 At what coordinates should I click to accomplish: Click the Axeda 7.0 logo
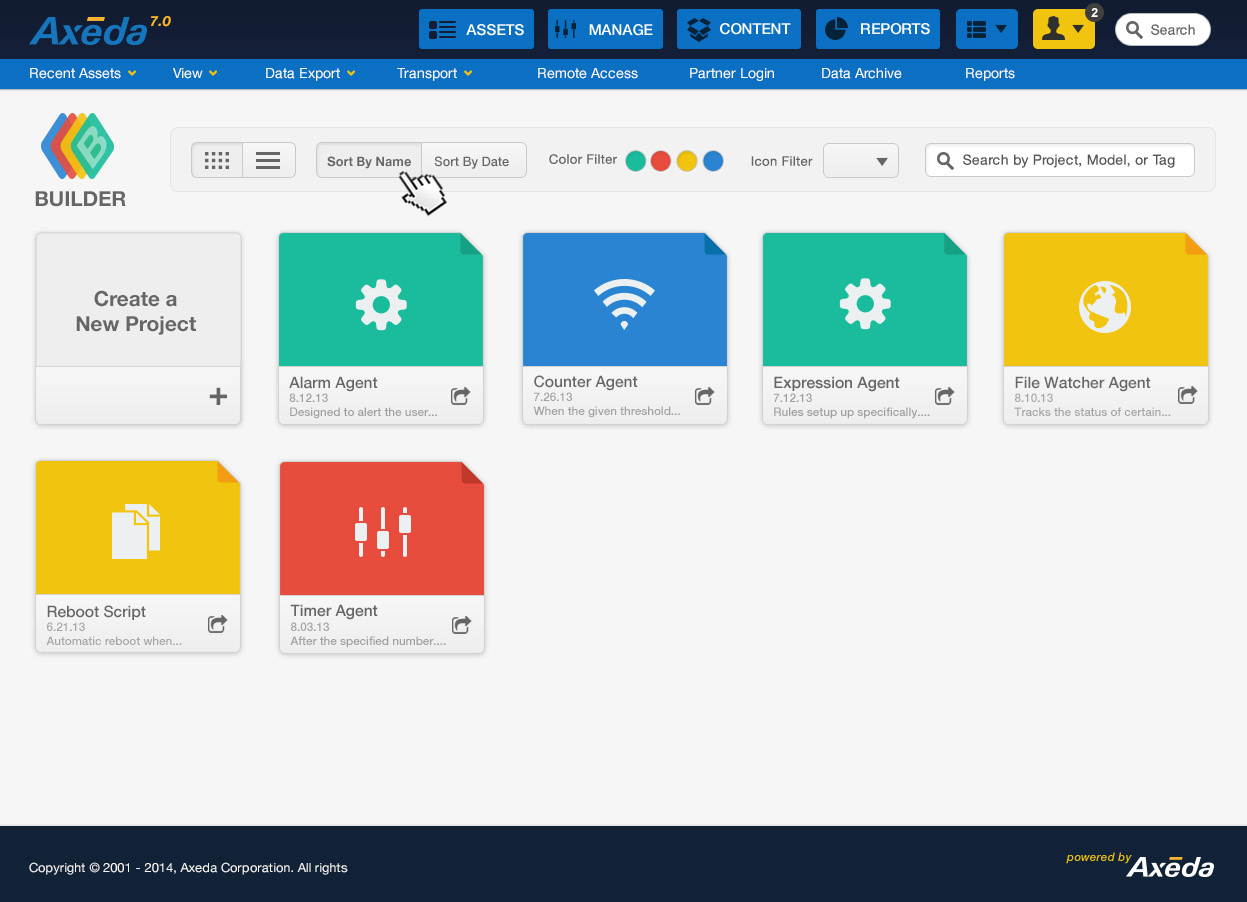point(100,30)
